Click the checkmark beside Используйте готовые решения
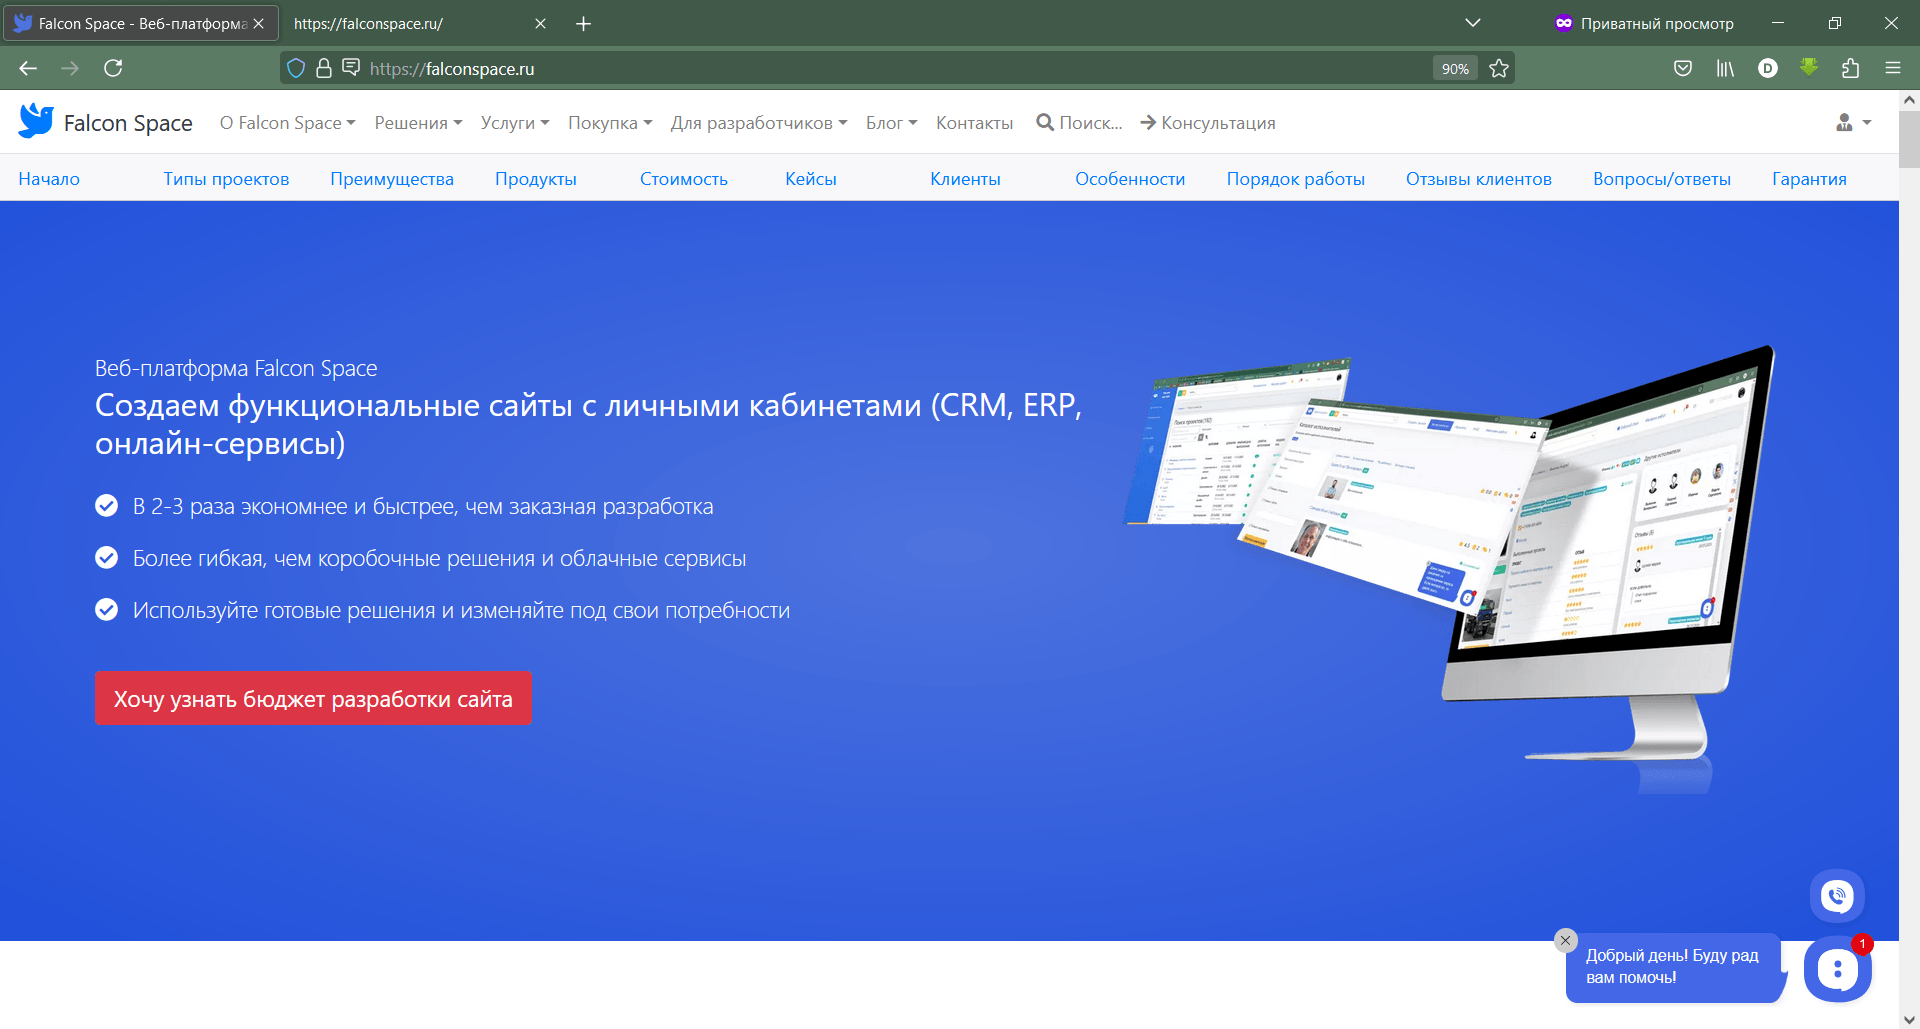1920x1029 pixels. [106, 610]
